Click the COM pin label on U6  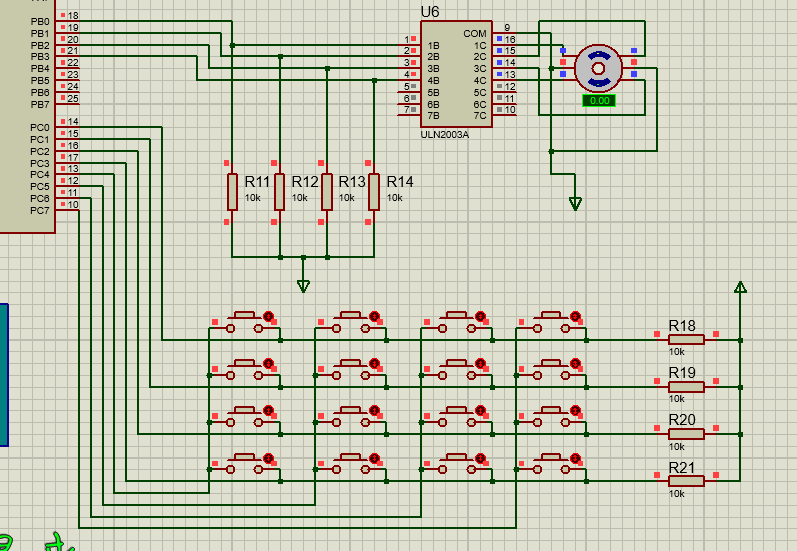click(475, 34)
